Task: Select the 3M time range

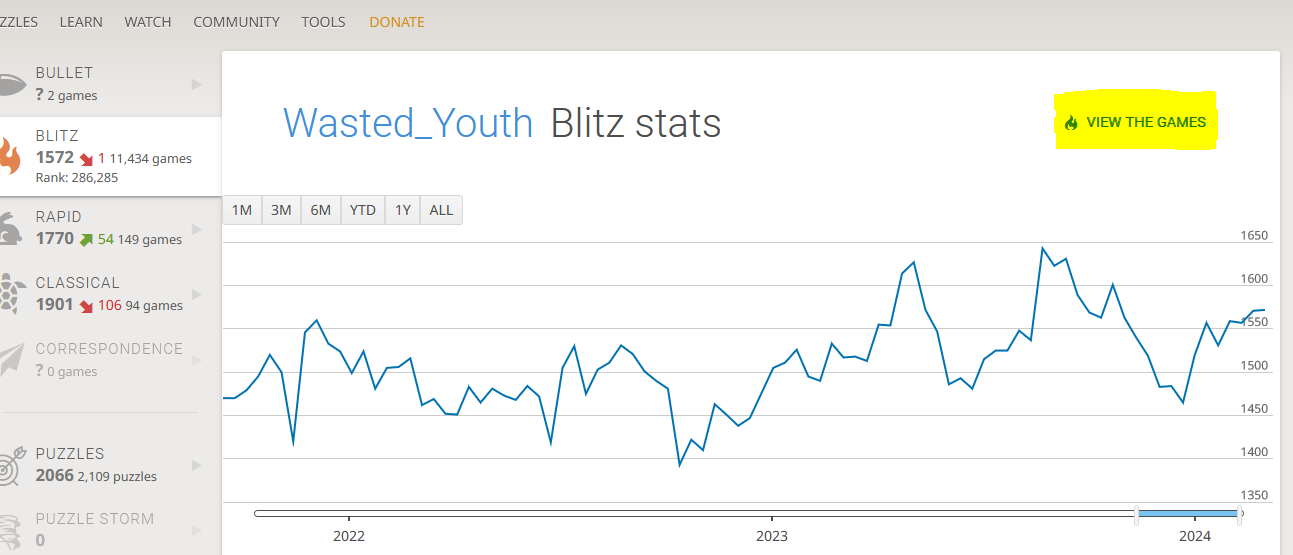Action: (281, 210)
